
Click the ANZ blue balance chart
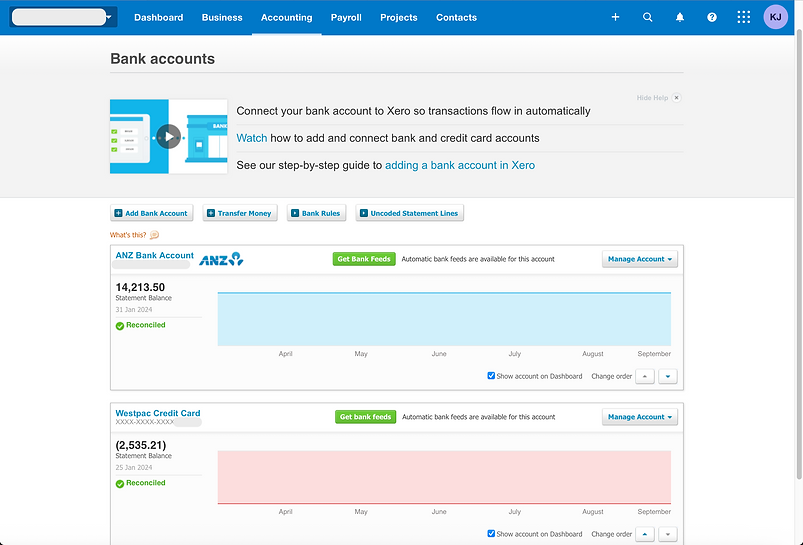coord(444,319)
